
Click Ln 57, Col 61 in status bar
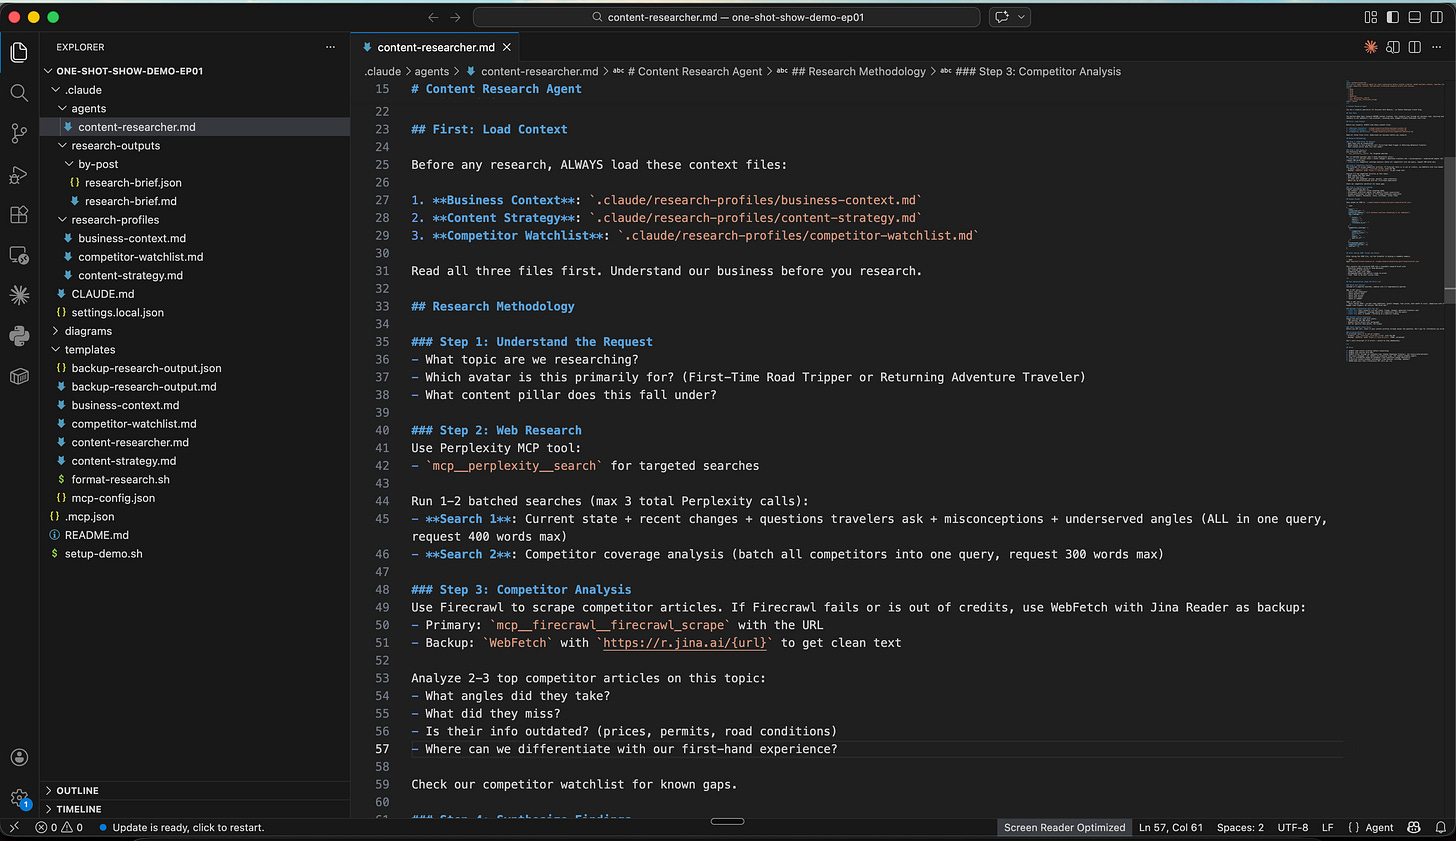(x=1171, y=827)
